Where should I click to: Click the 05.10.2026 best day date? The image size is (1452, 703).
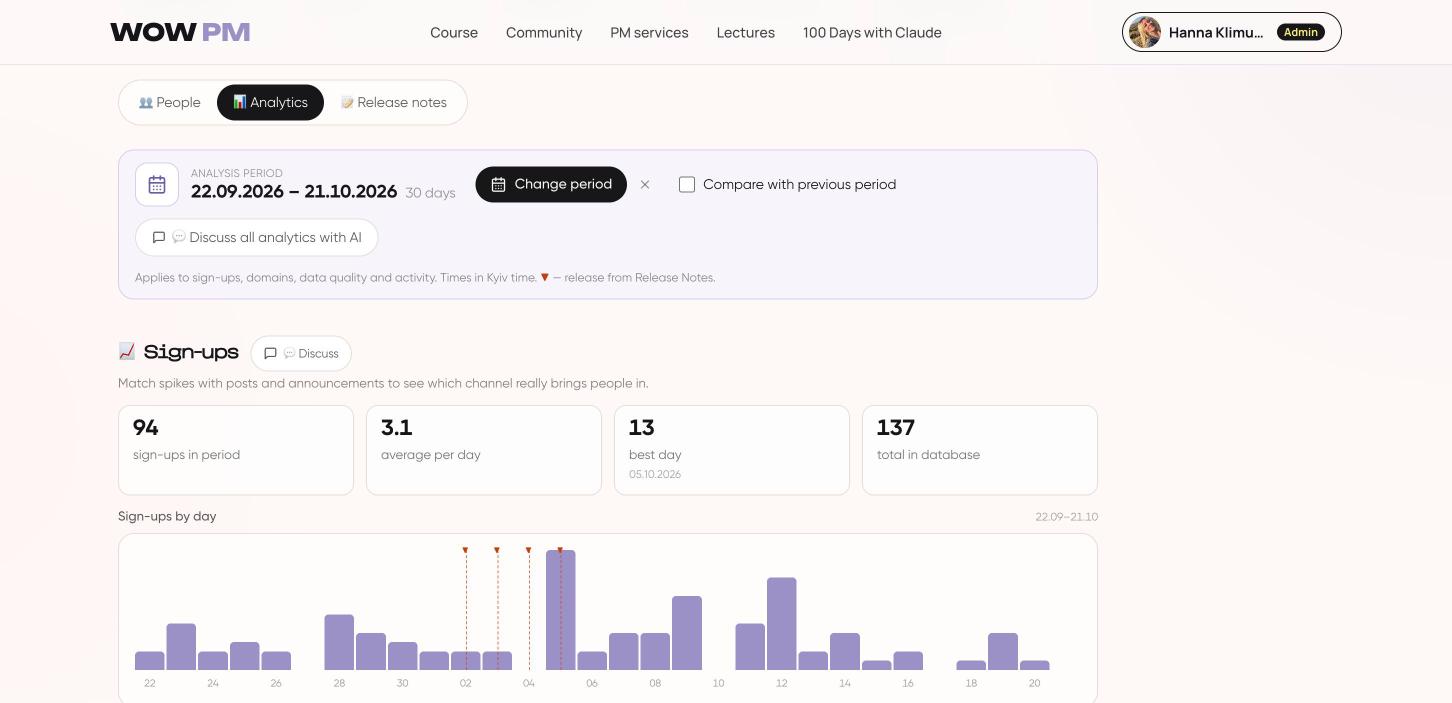(x=655, y=474)
